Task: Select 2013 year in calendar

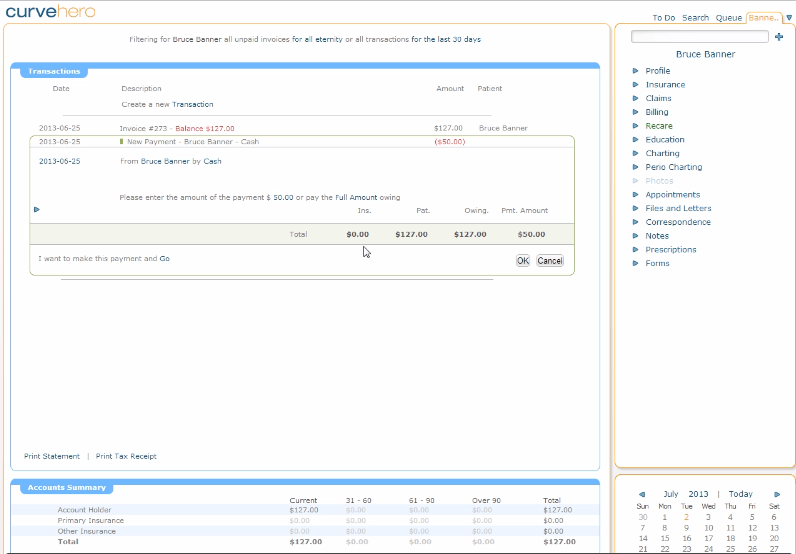Action: (x=698, y=494)
